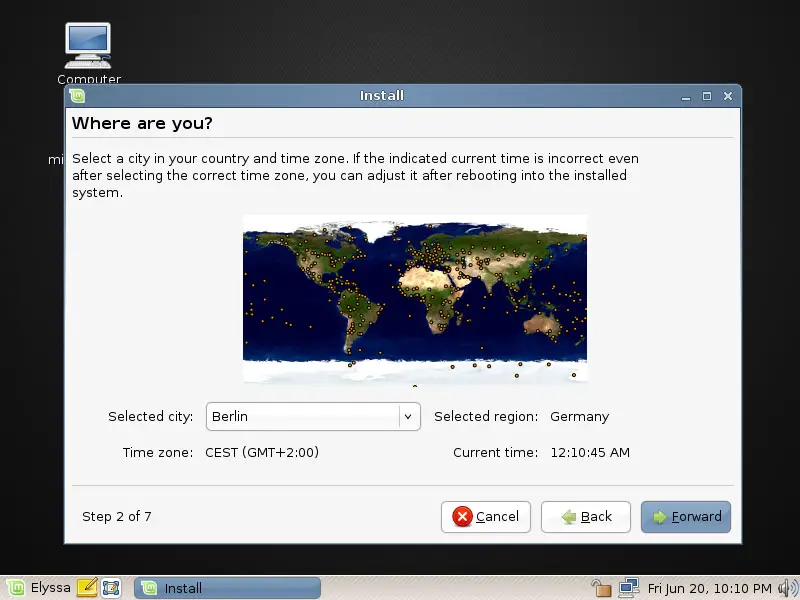This screenshot has width=800, height=600.
Task: Click Forward to continue installation
Action: (686, 517)
